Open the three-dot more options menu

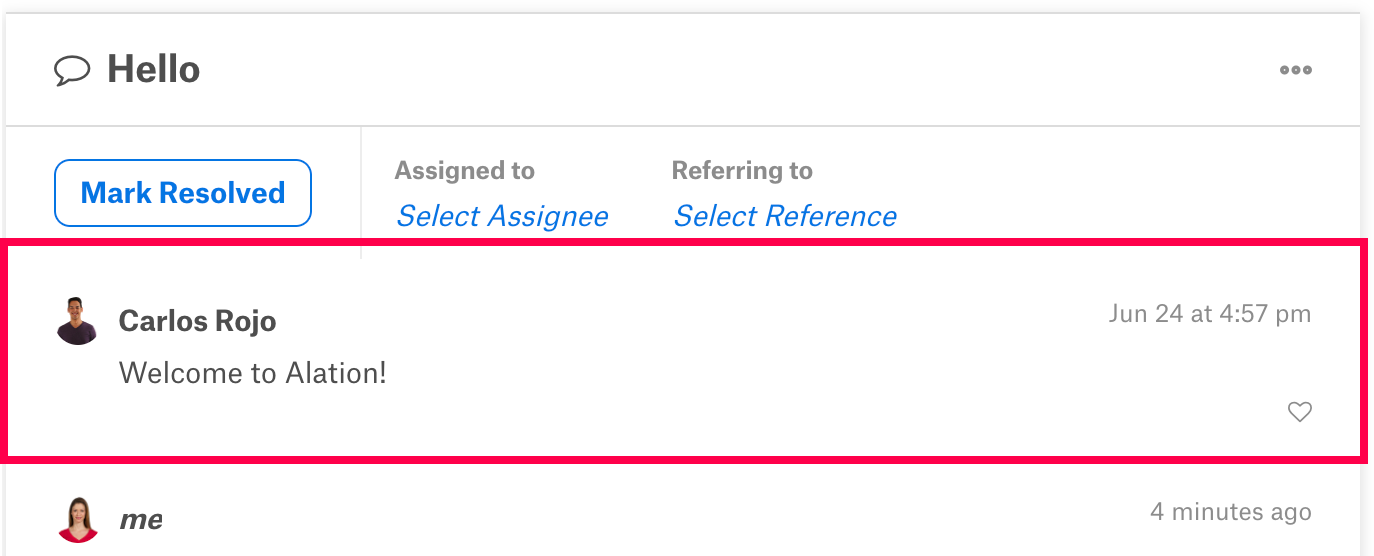(x=1296, y=70)
